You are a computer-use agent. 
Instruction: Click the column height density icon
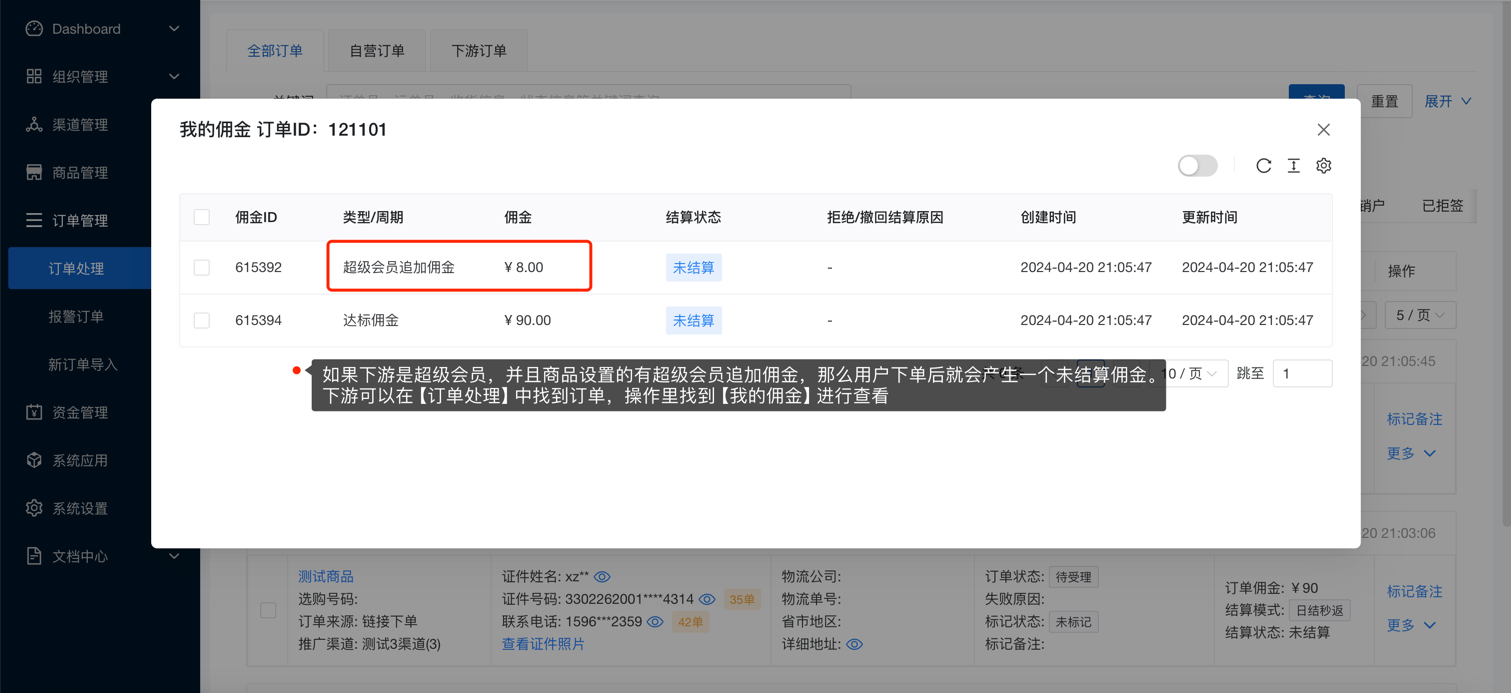click(x=1293, y=166)
